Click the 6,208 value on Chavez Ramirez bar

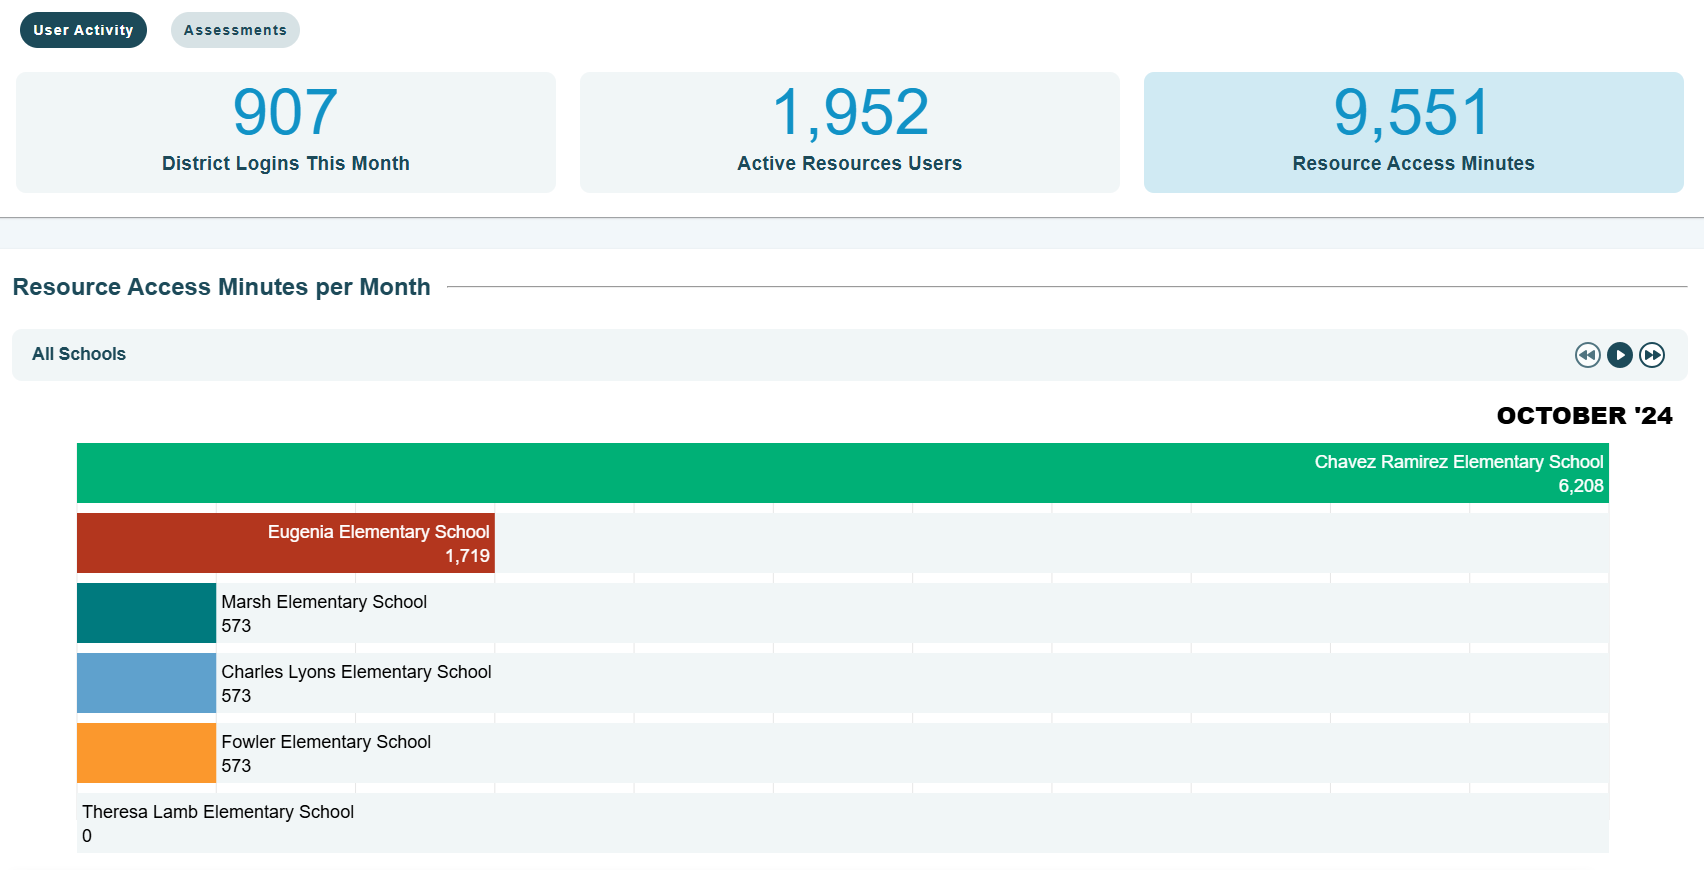click(1581, 486)
